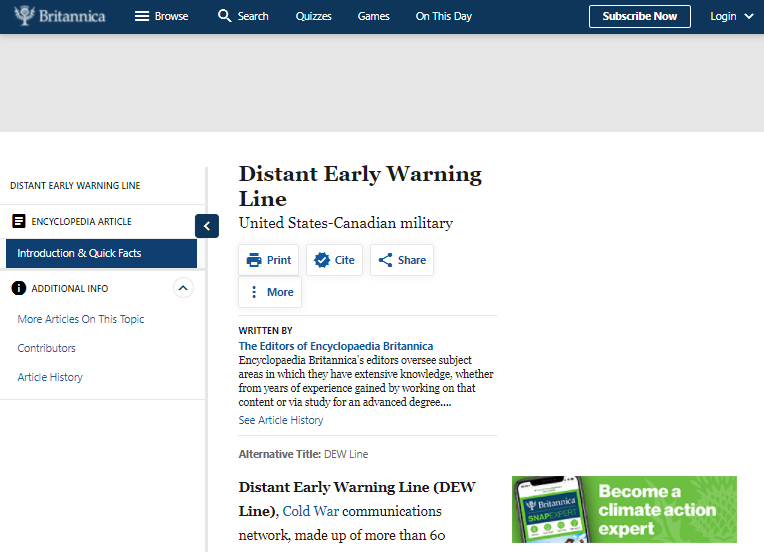Open More Articles On This Topic

pos(81,319)
